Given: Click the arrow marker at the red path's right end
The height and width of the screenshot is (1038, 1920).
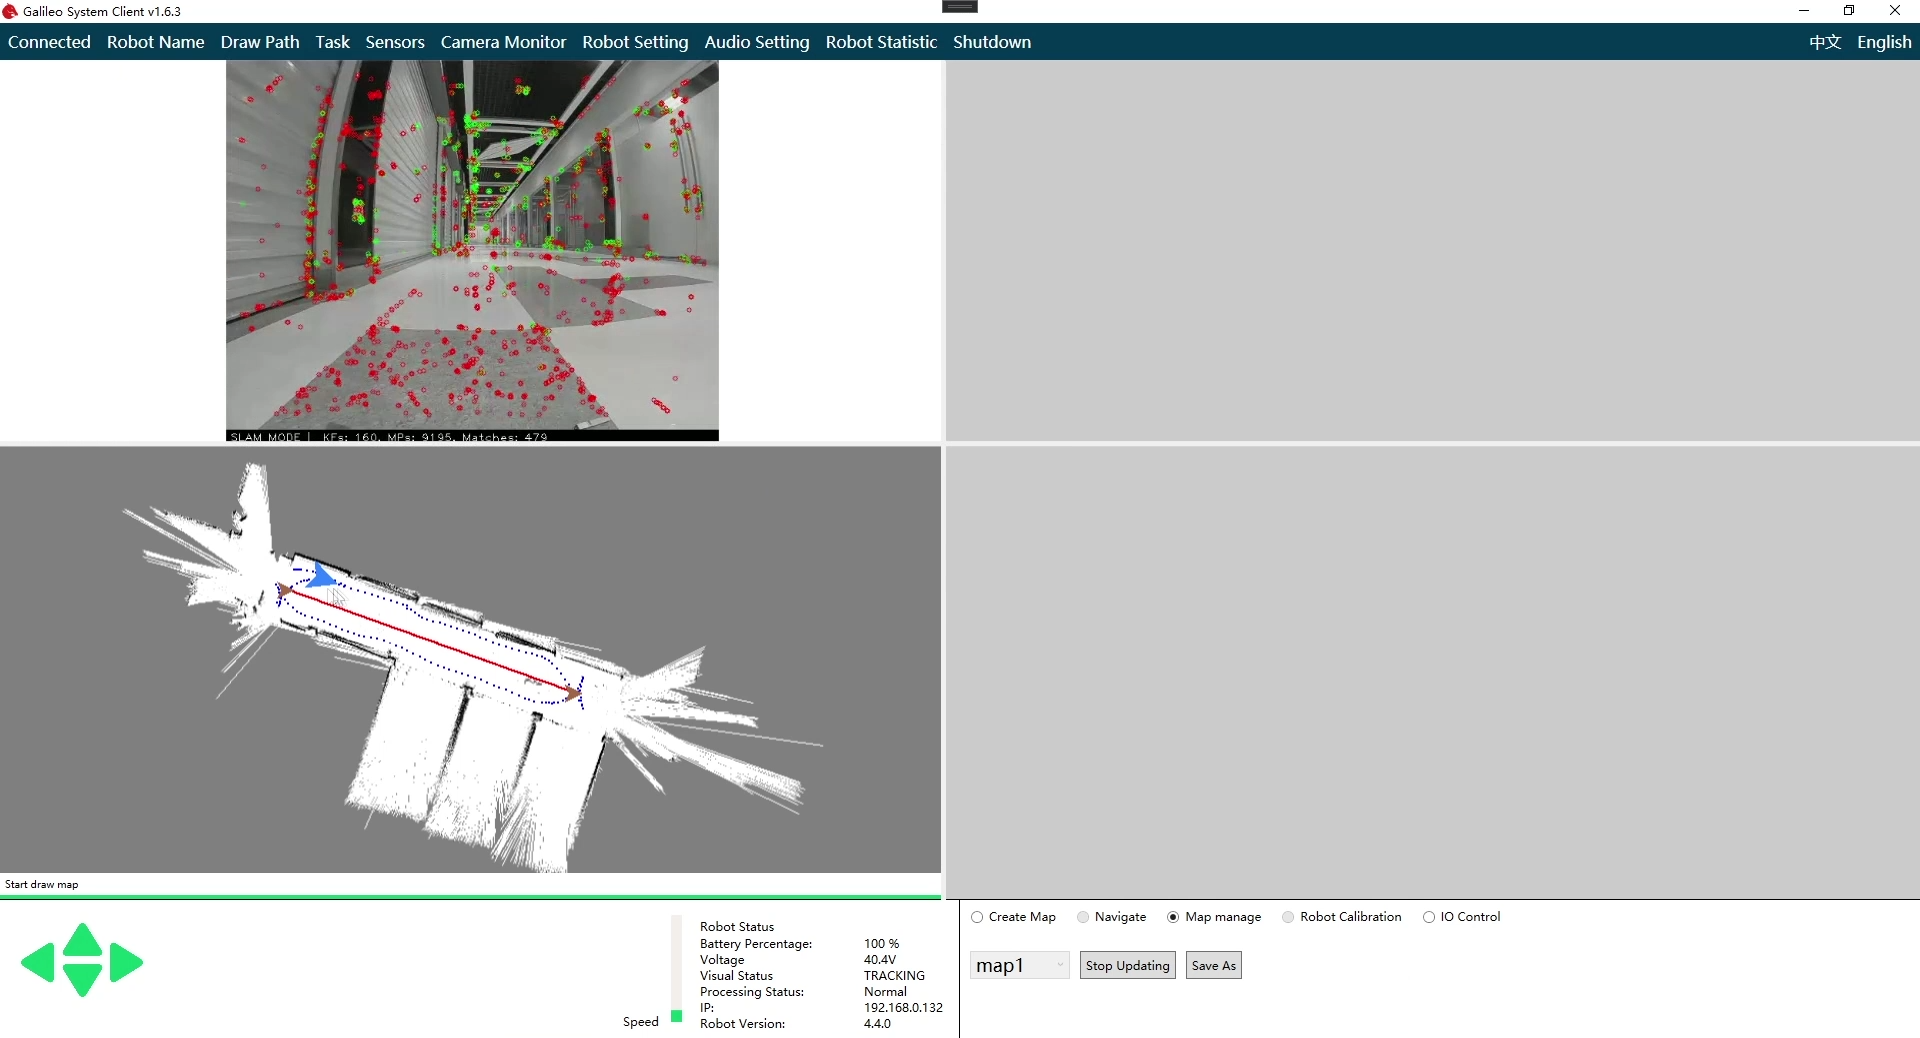Looking at the screenshot, I should click(x=572, y=692).
